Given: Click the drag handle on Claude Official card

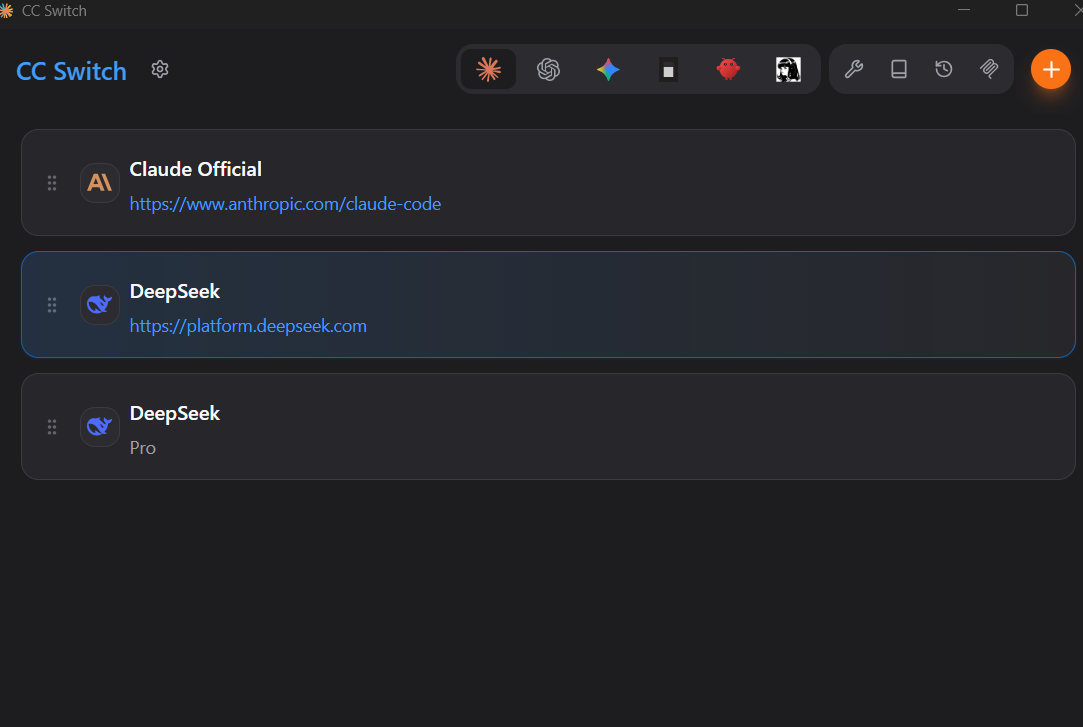Looking at the screenshot, I should point(52,183).
